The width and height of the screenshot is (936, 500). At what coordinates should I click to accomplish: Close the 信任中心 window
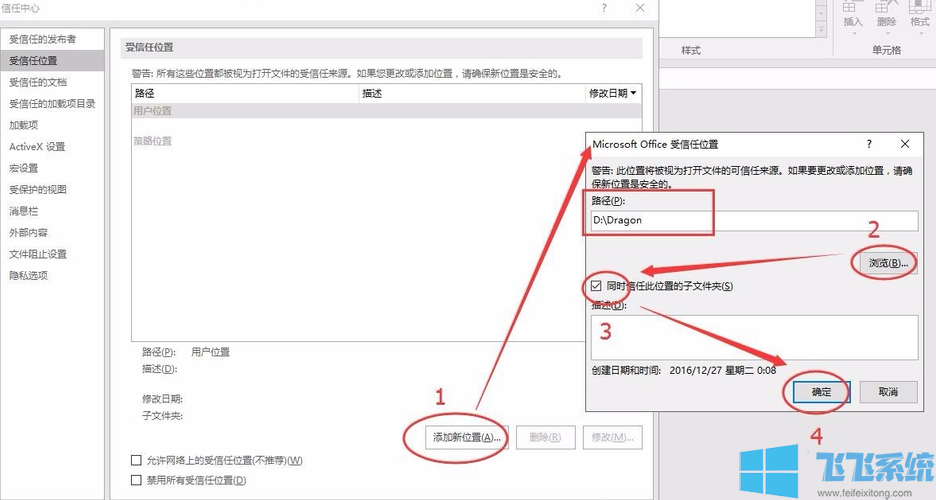[x=640, y=8]
